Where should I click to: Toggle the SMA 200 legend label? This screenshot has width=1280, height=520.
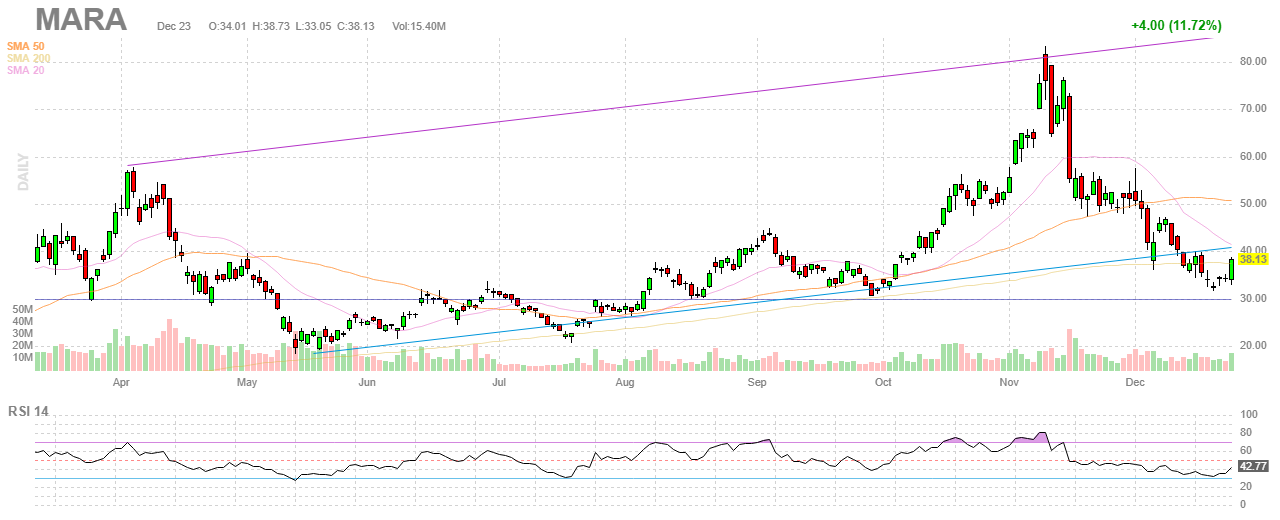click(x=28, y=58)
